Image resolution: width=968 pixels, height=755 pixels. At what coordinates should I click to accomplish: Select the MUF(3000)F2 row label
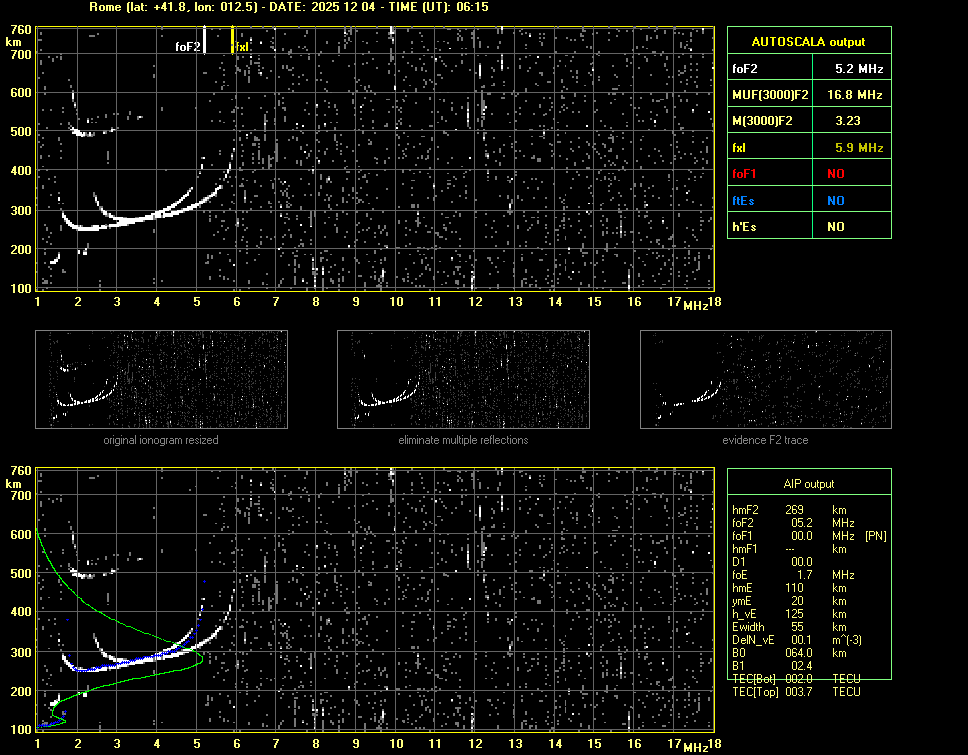tap(770, 95)
